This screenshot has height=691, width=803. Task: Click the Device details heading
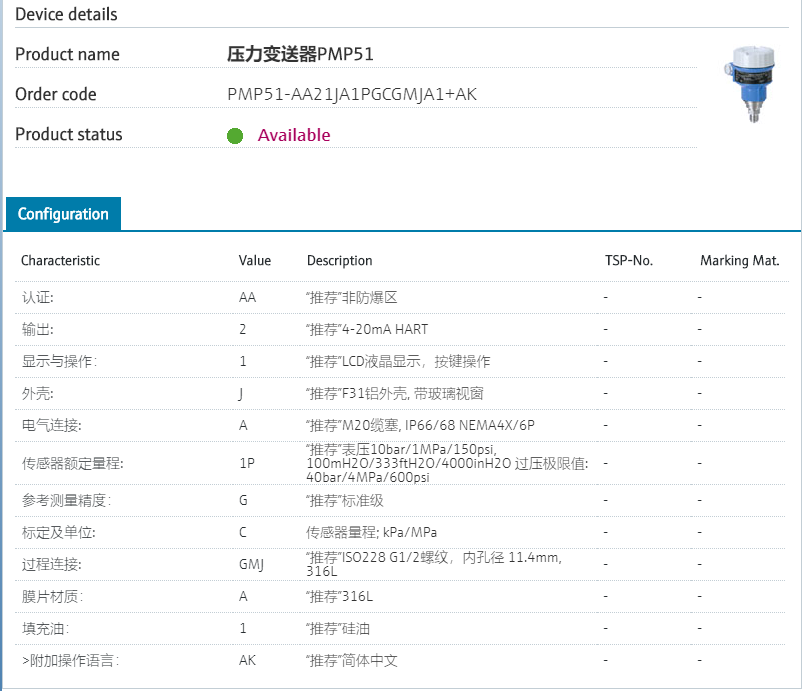coord(66,14)
